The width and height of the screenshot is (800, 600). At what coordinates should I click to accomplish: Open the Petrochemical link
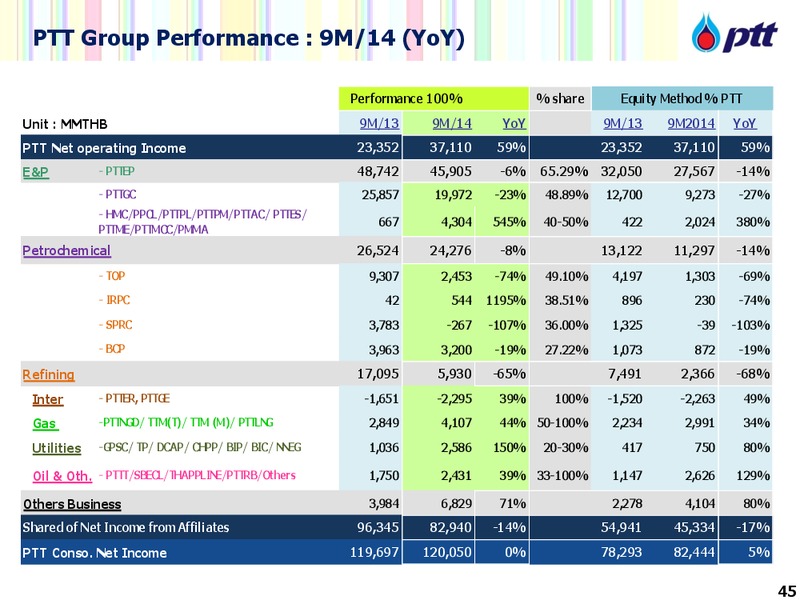tap(66, 251)
